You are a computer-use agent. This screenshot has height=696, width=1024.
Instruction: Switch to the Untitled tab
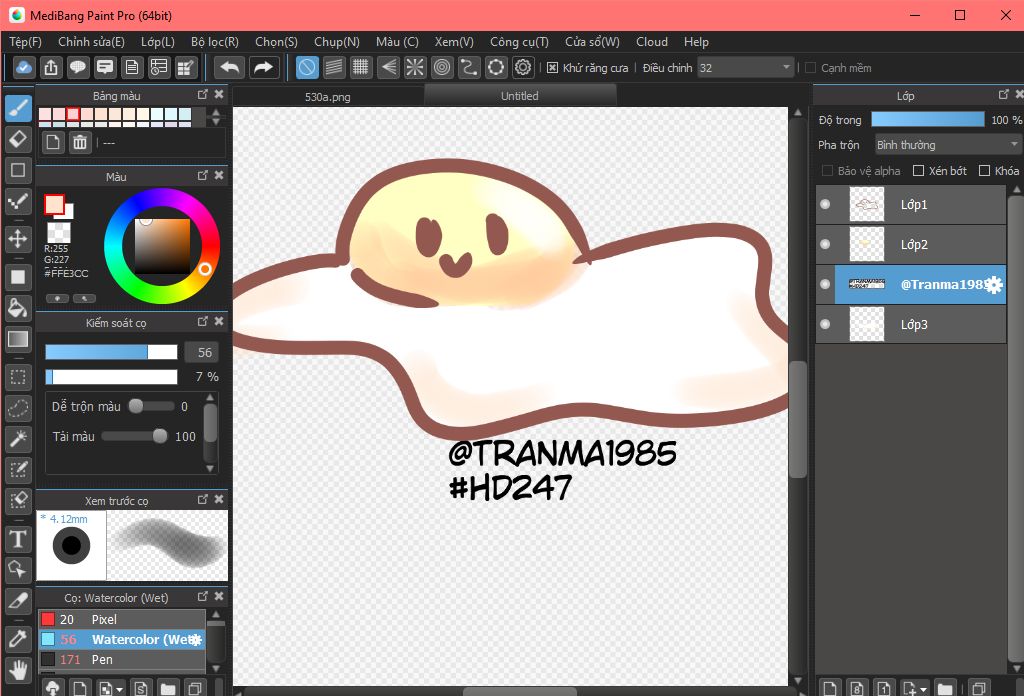(x=520, y=96)
